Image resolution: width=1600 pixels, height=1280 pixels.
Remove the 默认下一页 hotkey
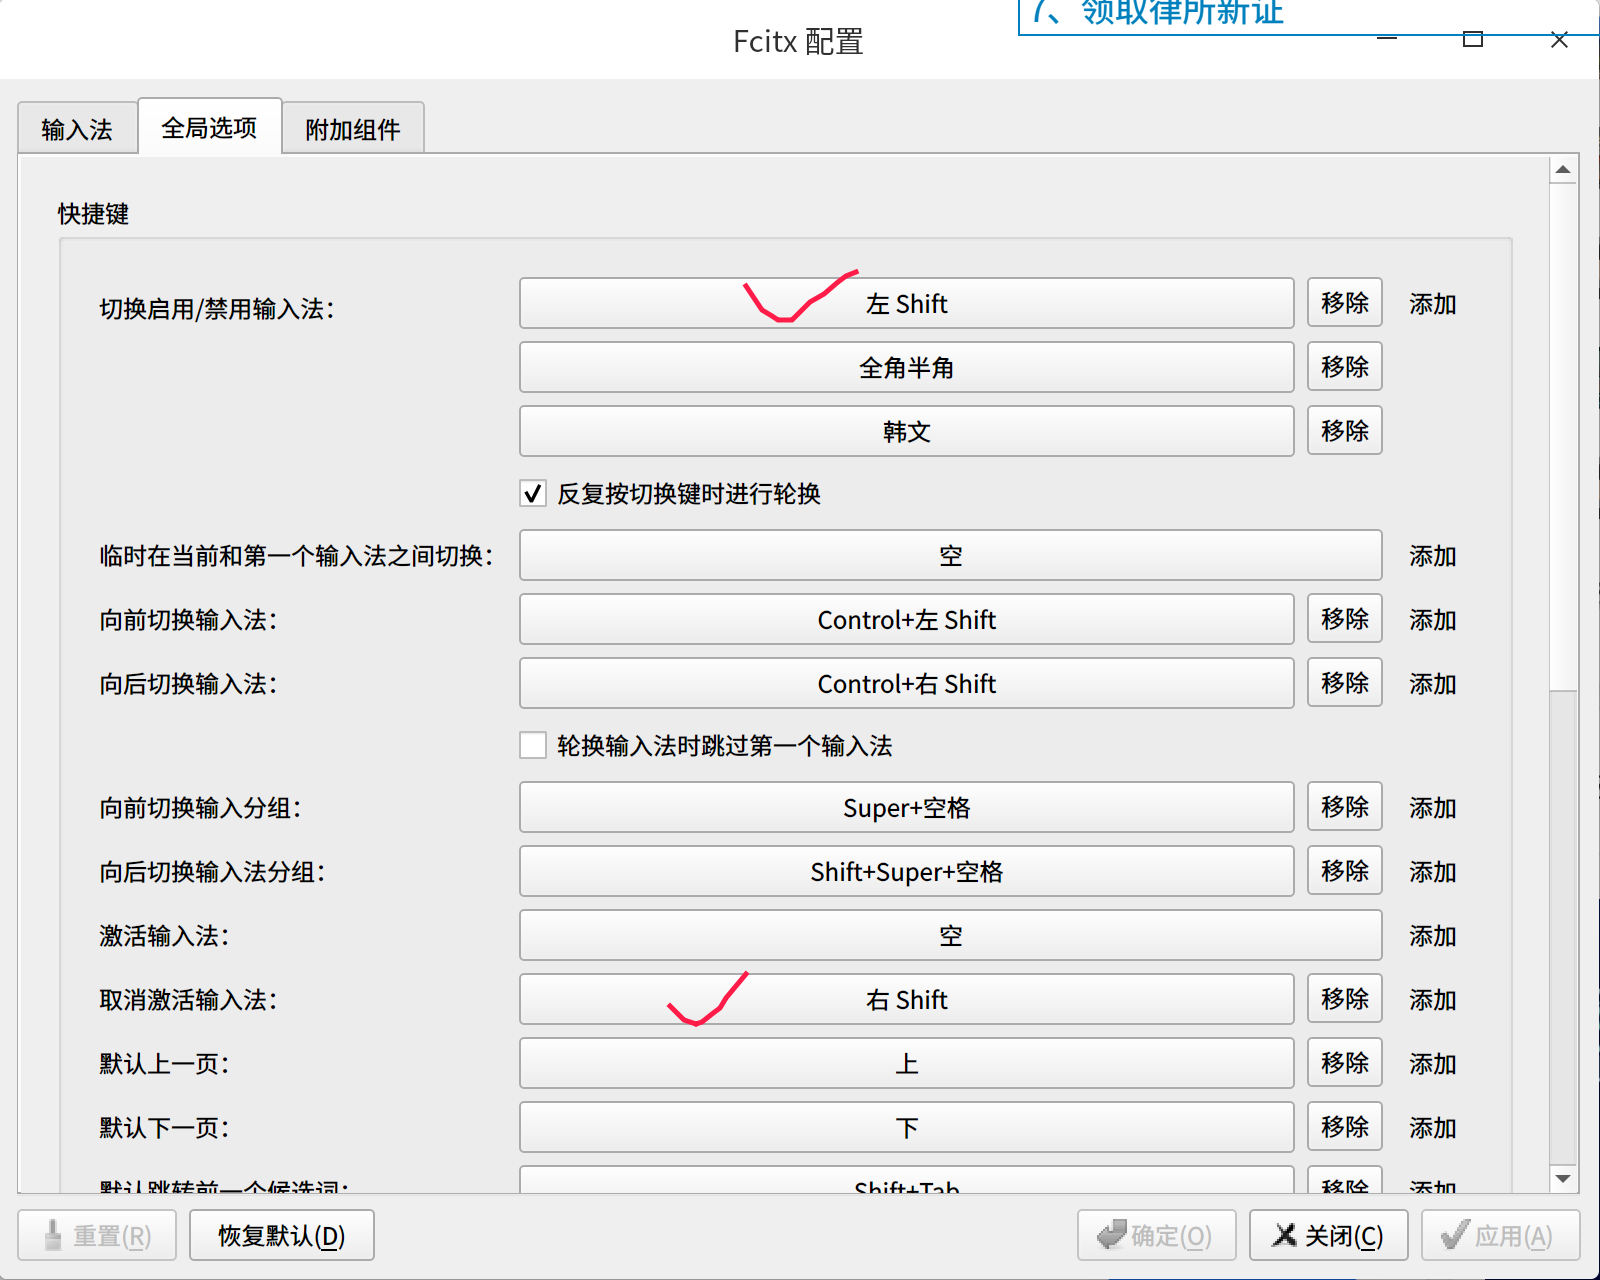1345,1127
